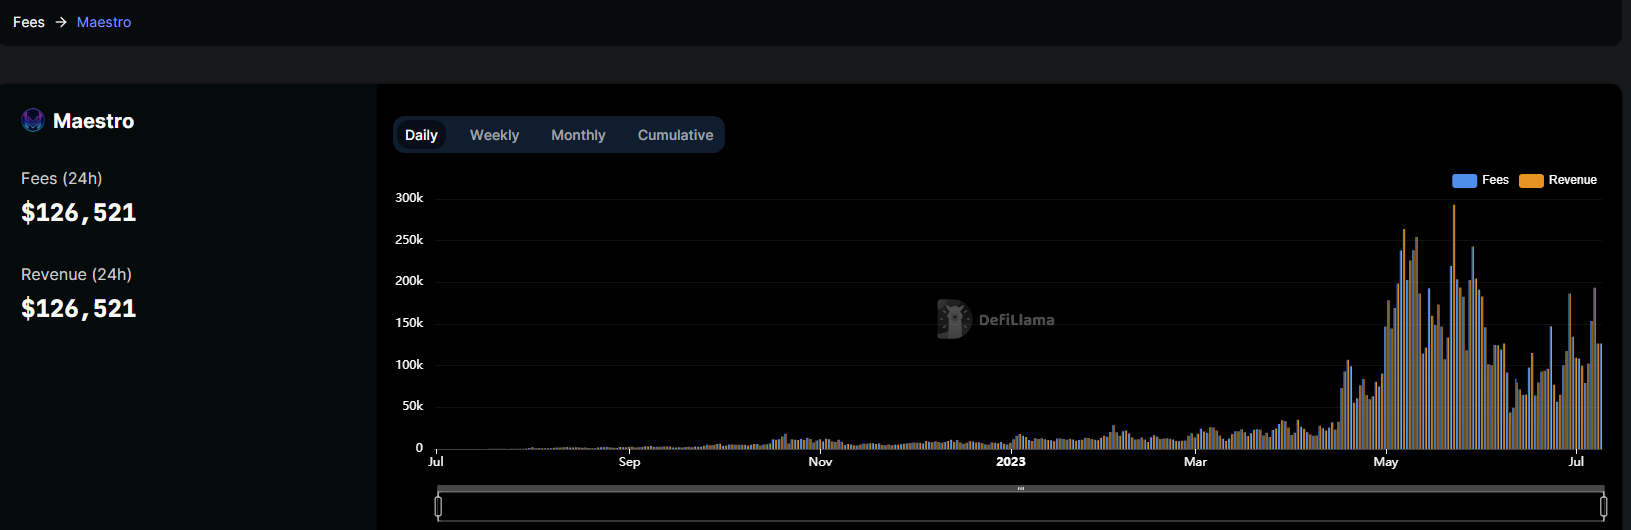The height and width of the screenshot is (530, 1631).
Task: Switch to the Weekly tab
Action: (494, 135)
